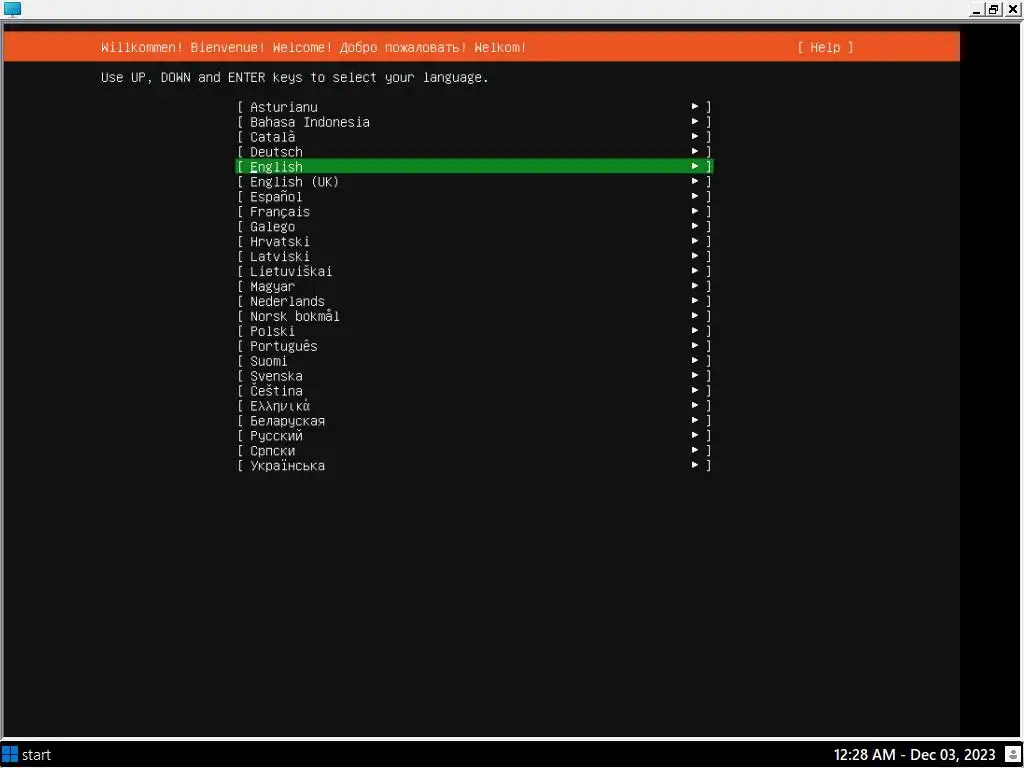
Task: Choose Čeština from the list
Action: 474,391
